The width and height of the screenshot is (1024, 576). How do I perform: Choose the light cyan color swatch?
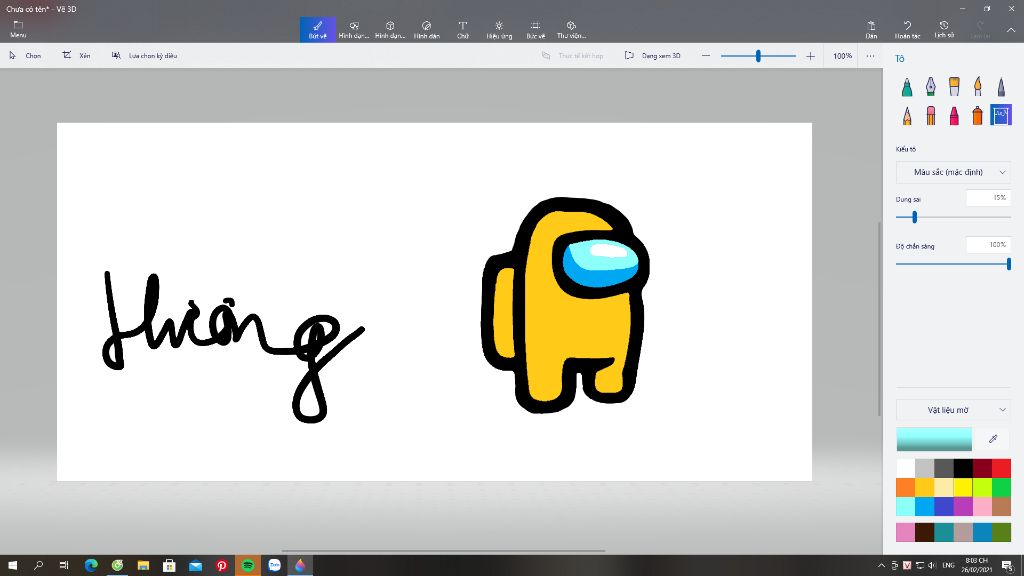tap(906, 506)
